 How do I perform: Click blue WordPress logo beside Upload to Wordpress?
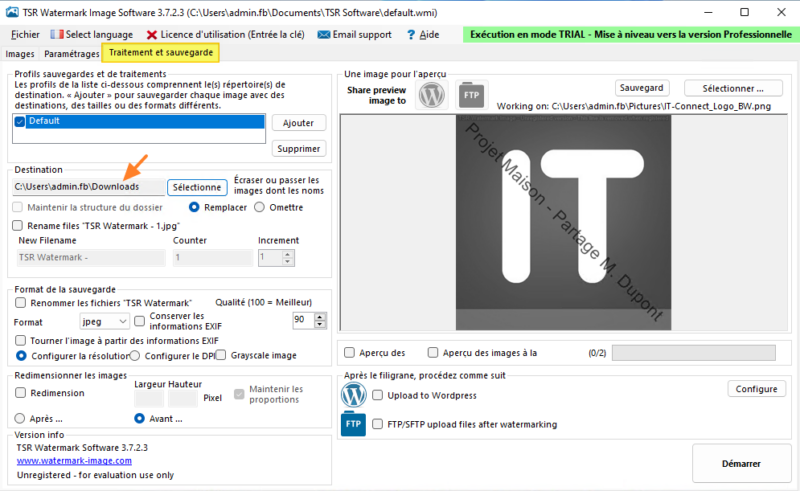[x=354, y=395]
